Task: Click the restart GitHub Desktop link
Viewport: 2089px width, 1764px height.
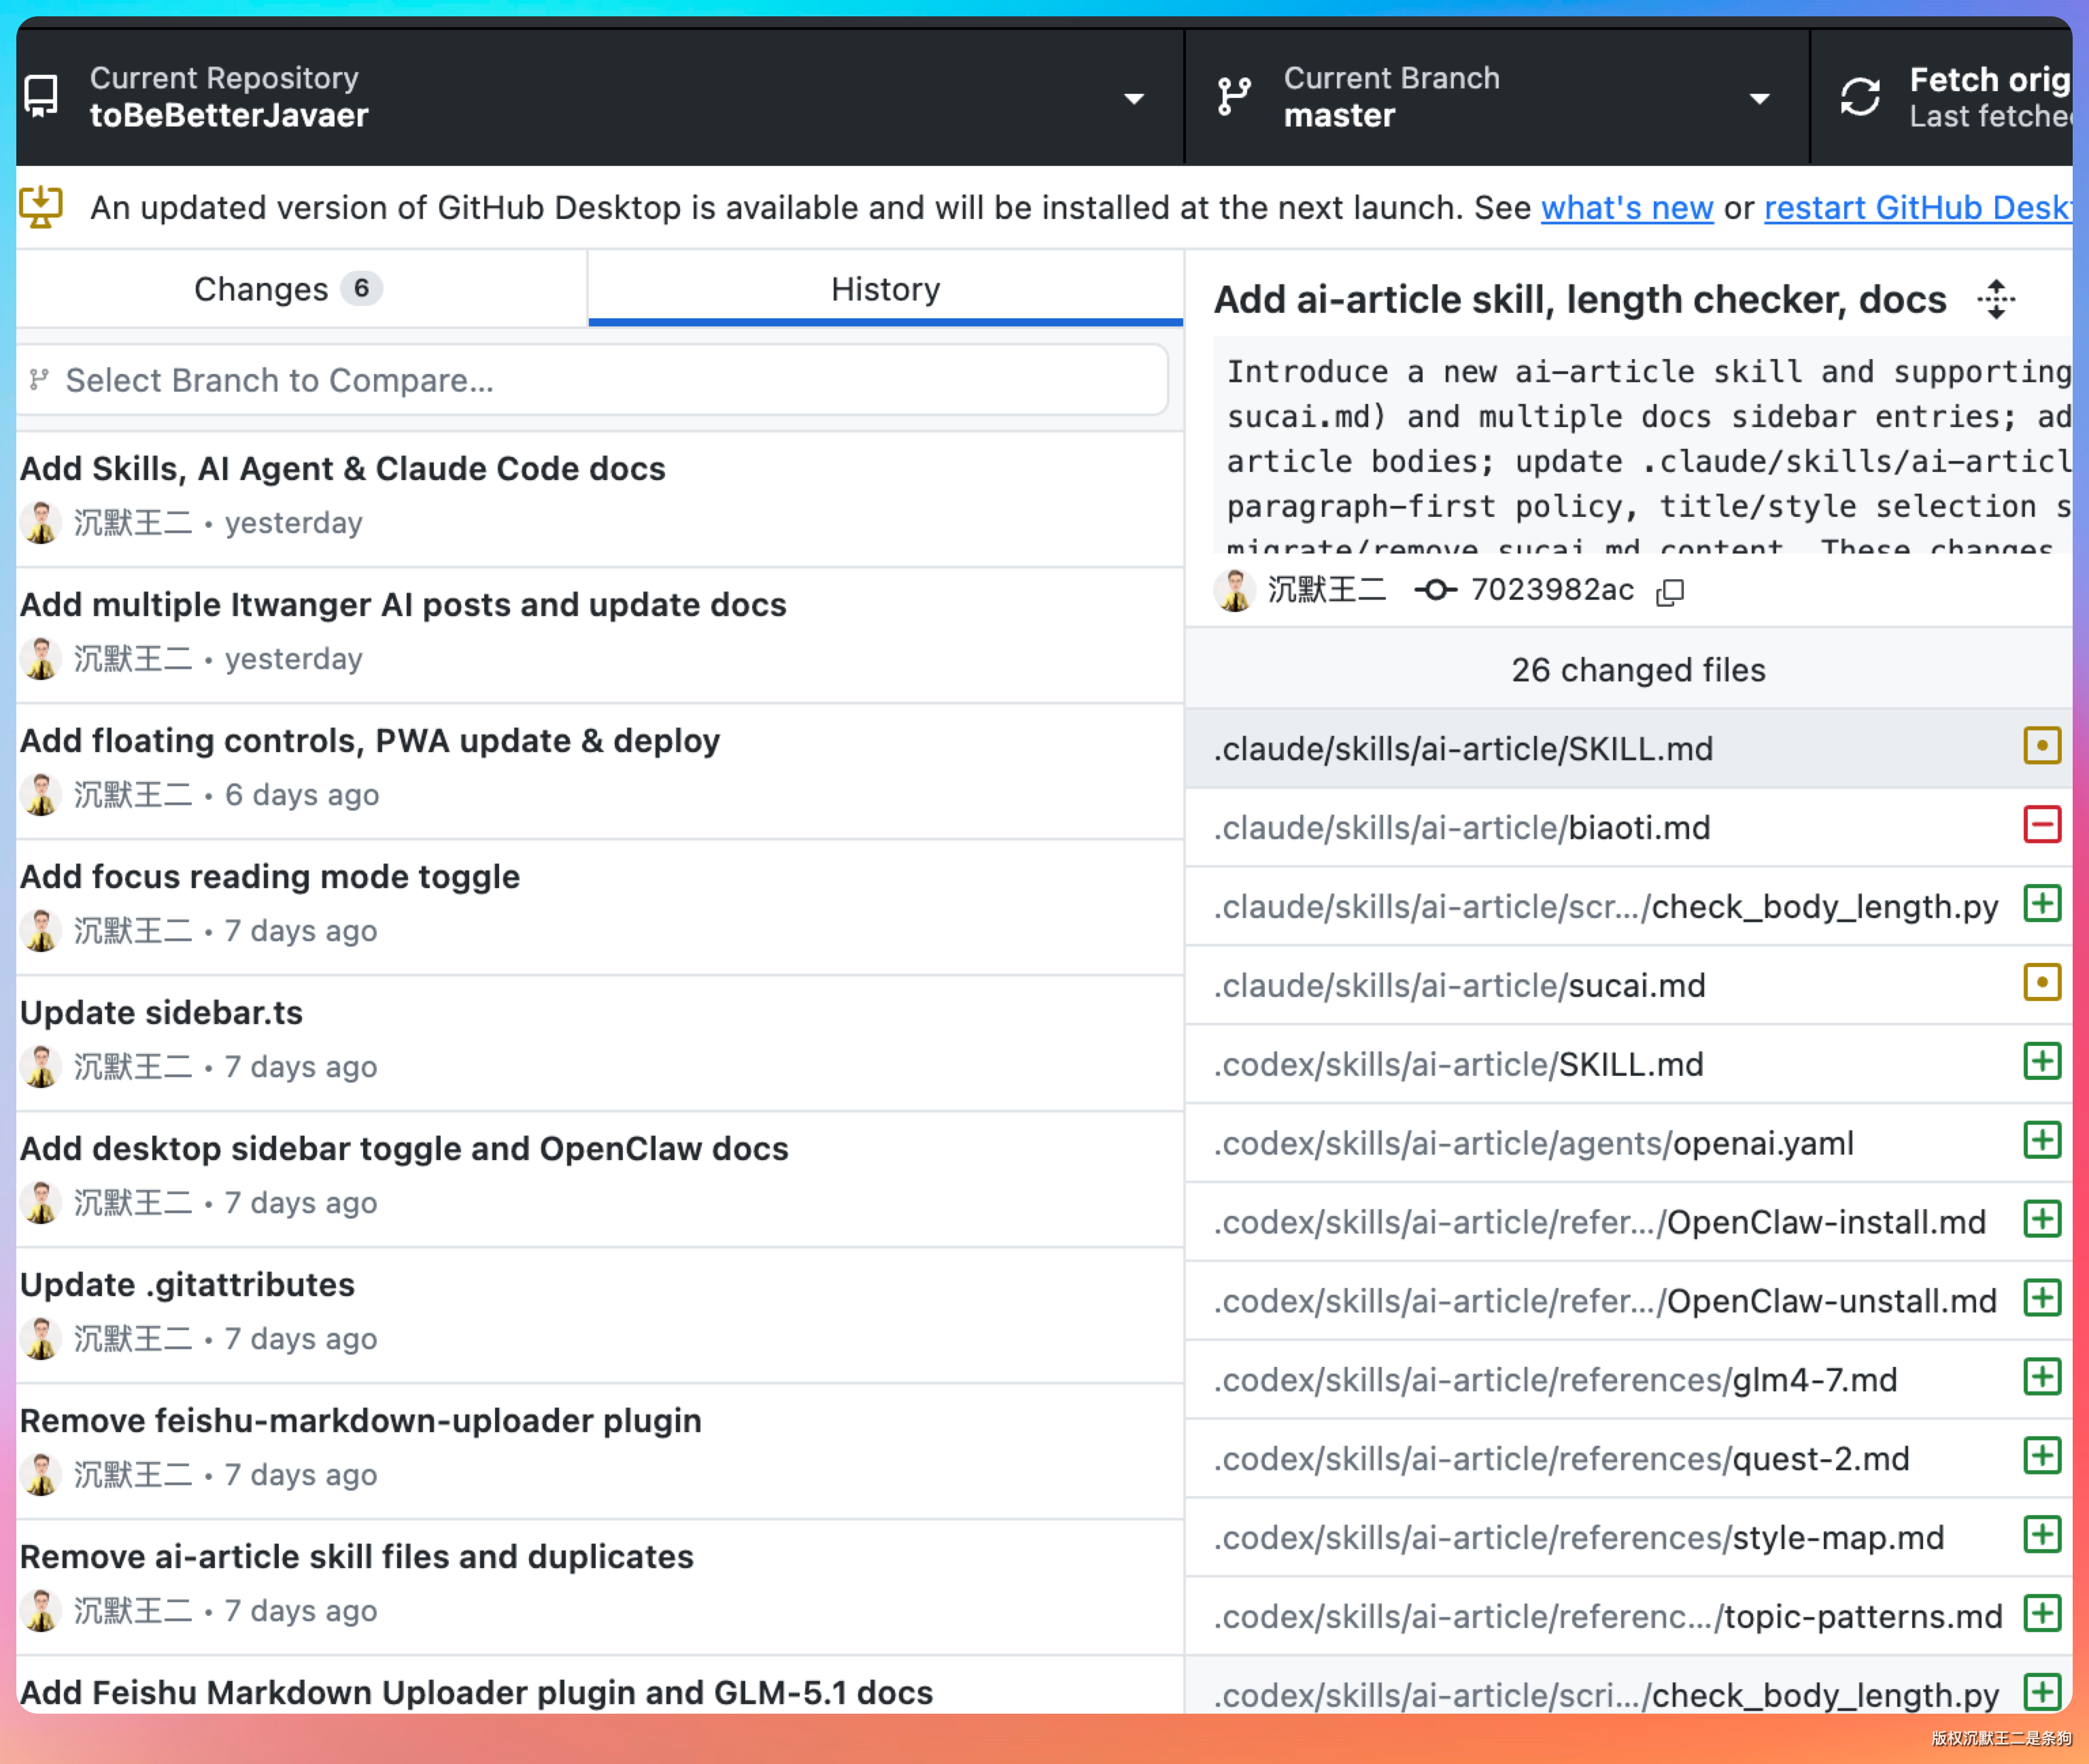Action: (1915, 208)
